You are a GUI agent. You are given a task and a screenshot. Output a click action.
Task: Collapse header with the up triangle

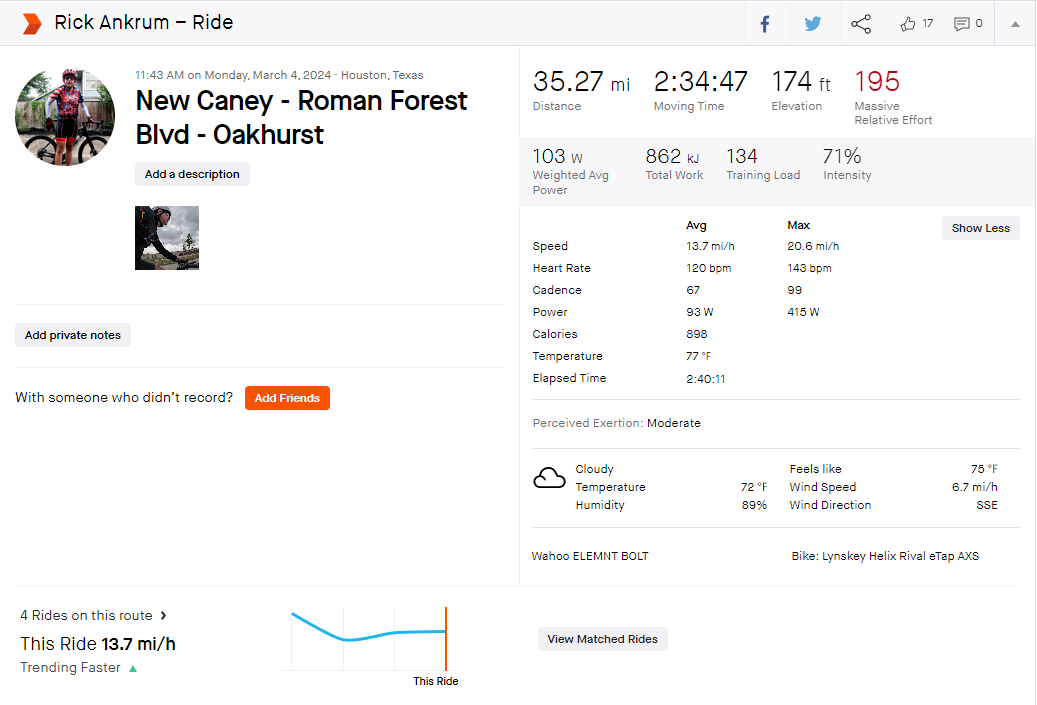point(1015,24)
